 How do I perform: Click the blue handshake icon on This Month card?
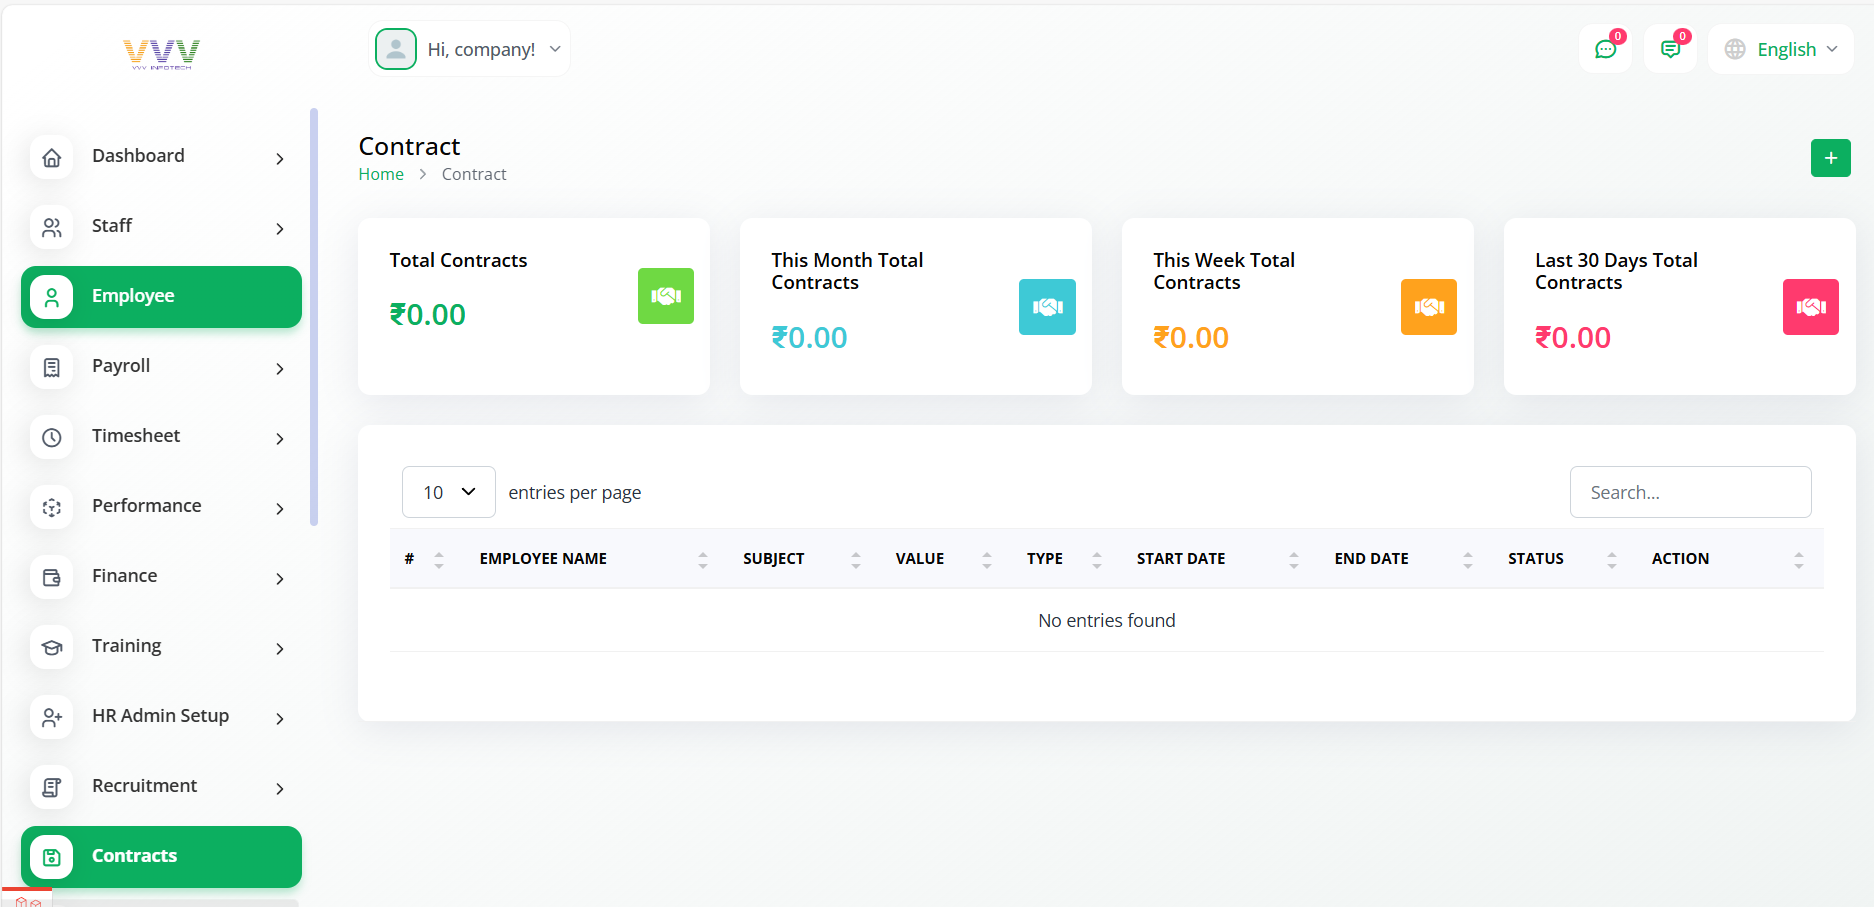point(1047,307)
